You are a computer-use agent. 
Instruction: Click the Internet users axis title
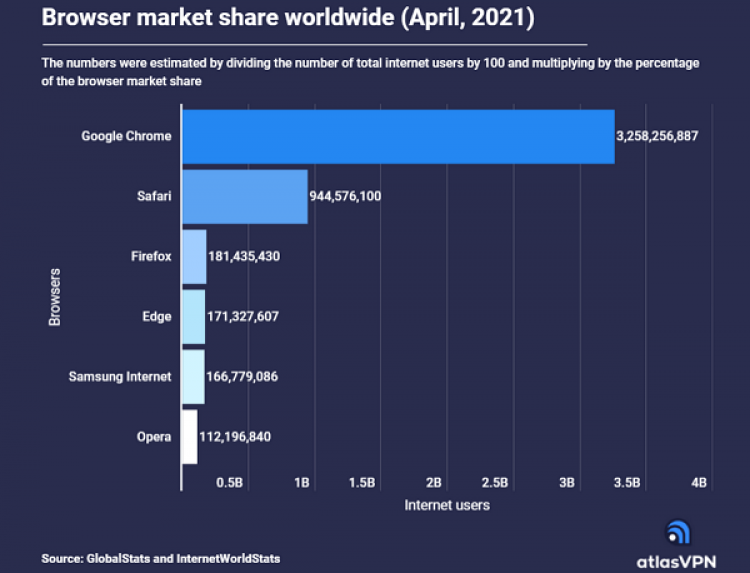point(447,505)
